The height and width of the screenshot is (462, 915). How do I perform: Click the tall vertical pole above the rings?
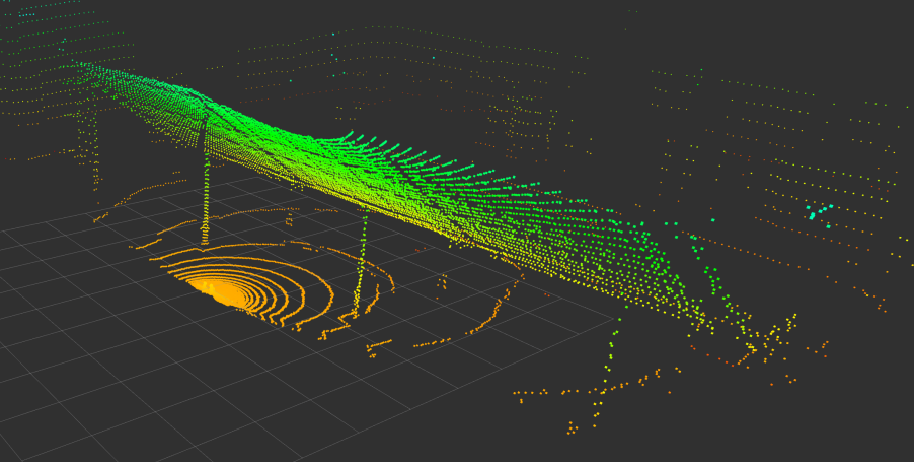click(x=207, y=180)
